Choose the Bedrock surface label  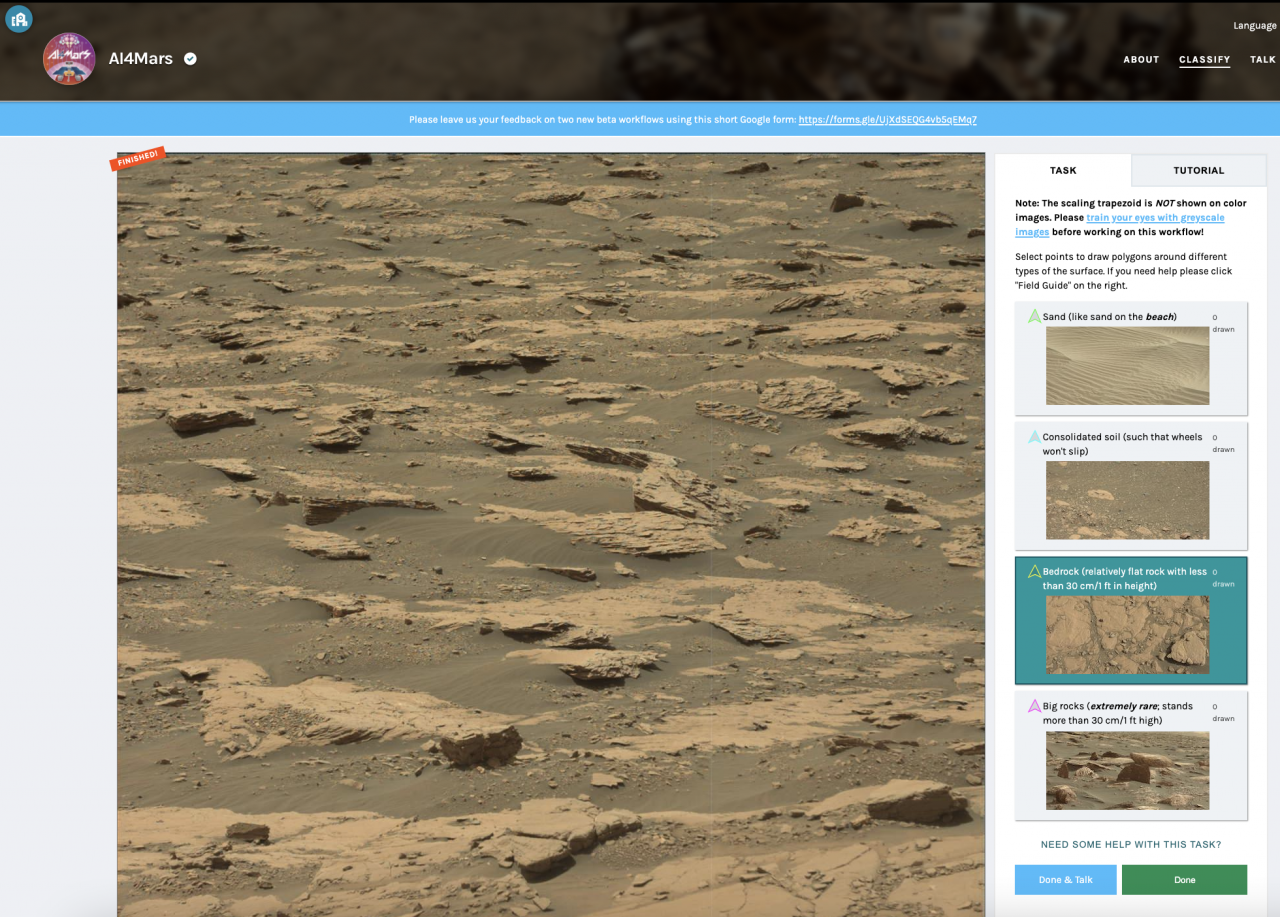pyautogui.click(x=1124, y=579)
